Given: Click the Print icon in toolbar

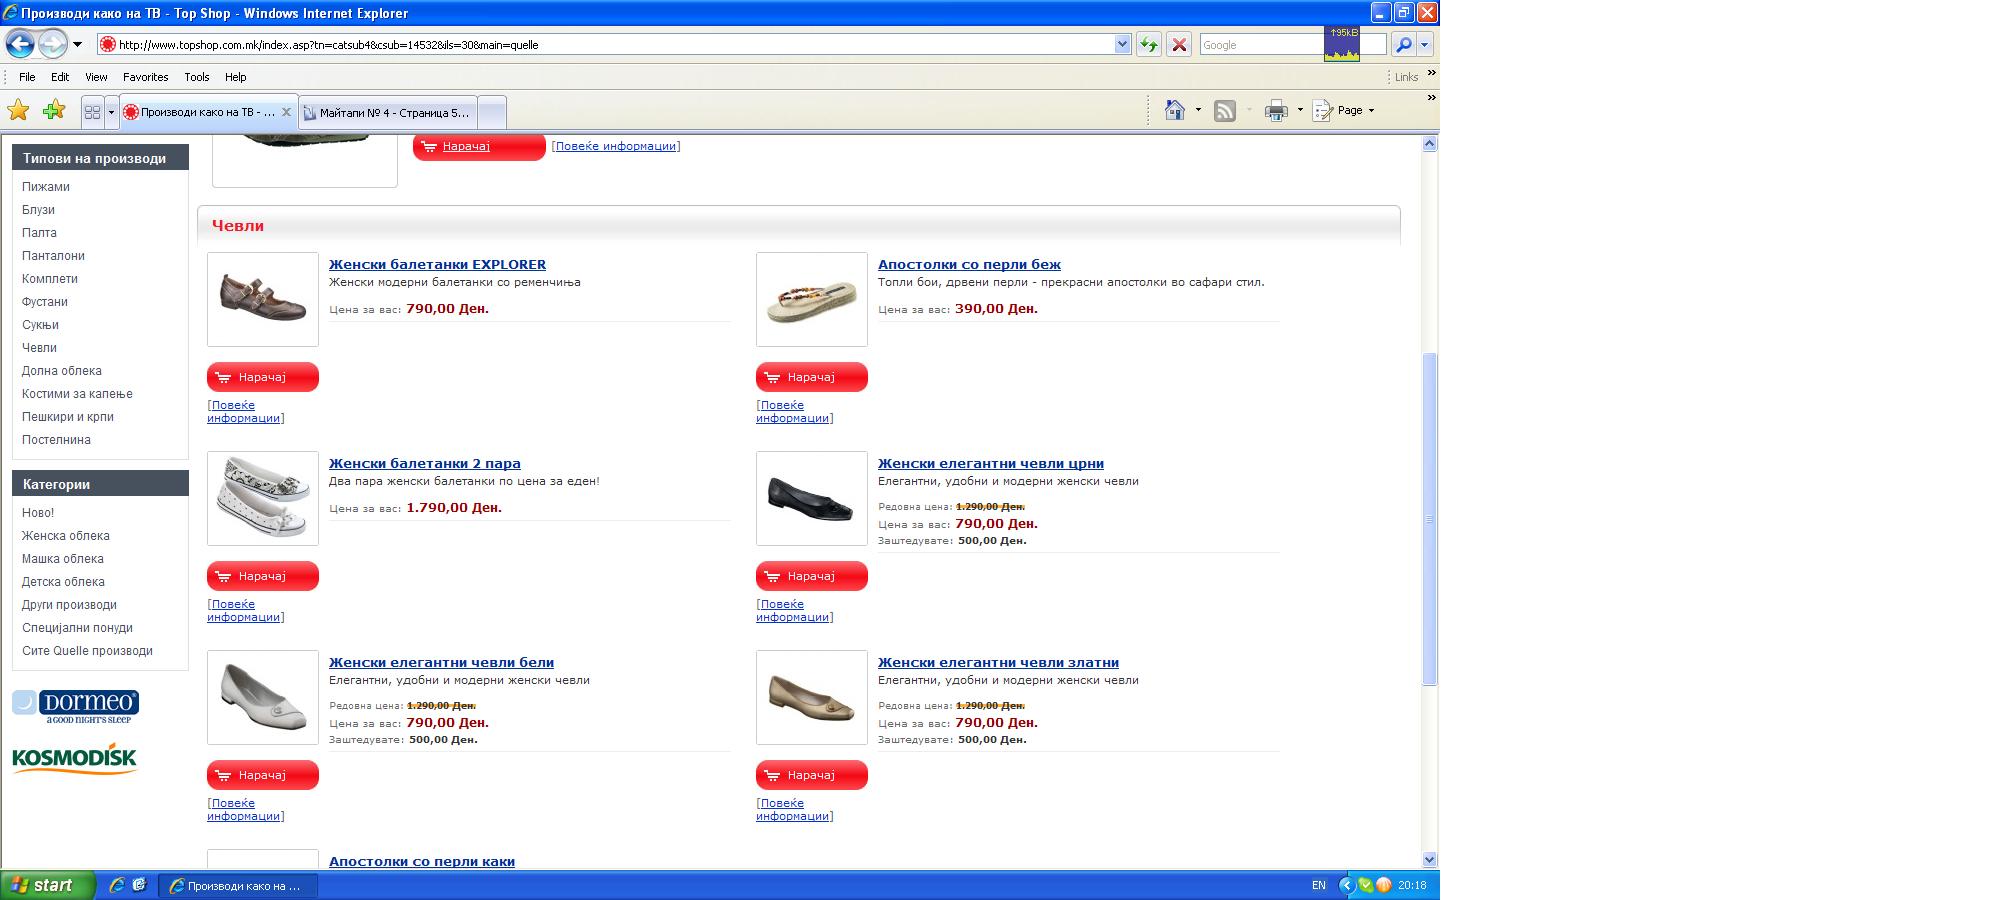Looking at the screenshot, I should pos(1276,111).
